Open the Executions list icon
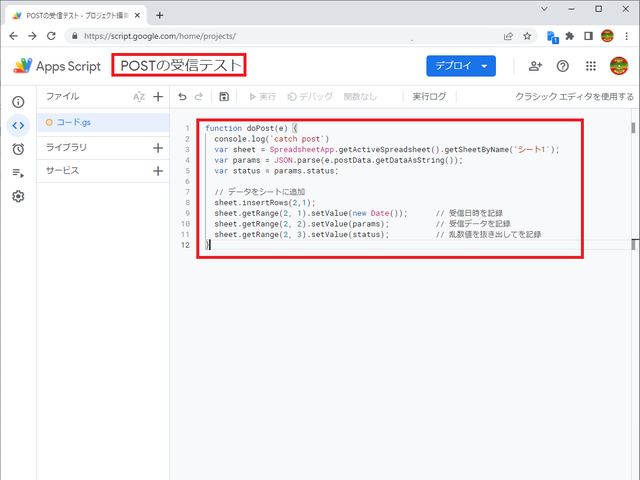 point(18,173)
